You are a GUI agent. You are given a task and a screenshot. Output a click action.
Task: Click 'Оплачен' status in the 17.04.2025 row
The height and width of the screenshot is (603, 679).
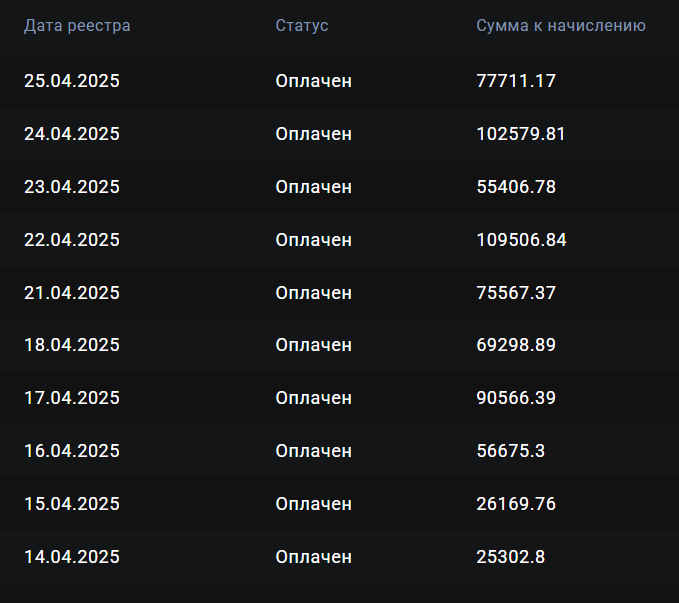(314, 398)
